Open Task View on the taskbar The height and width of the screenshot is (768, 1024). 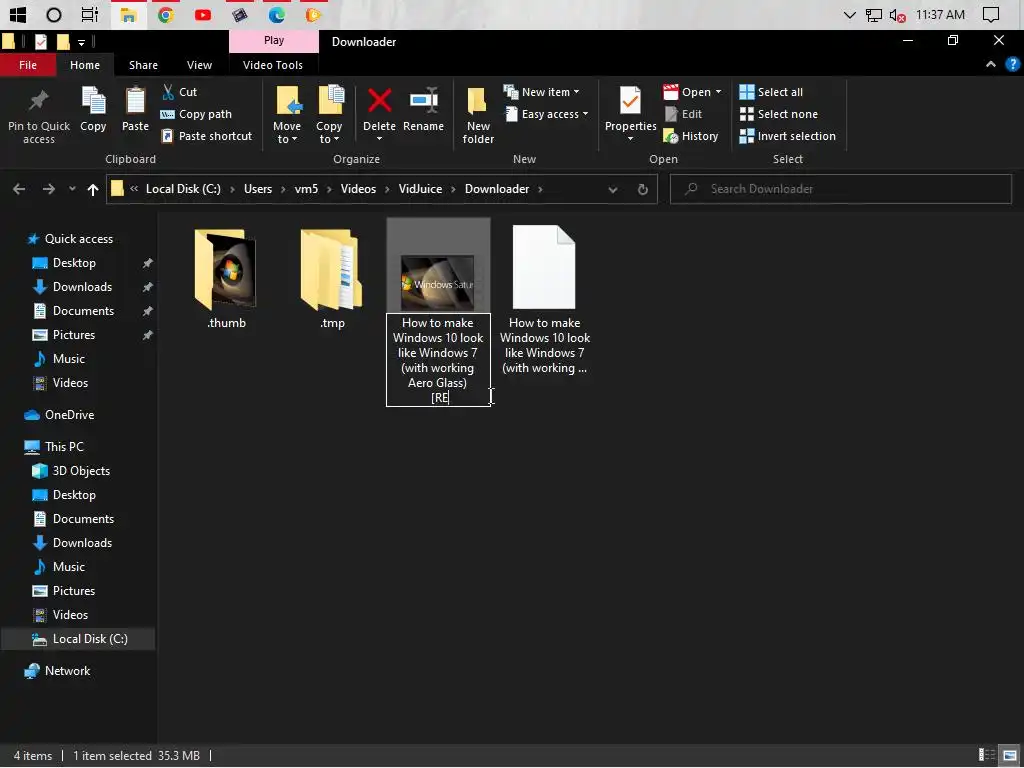pos(89,14)
